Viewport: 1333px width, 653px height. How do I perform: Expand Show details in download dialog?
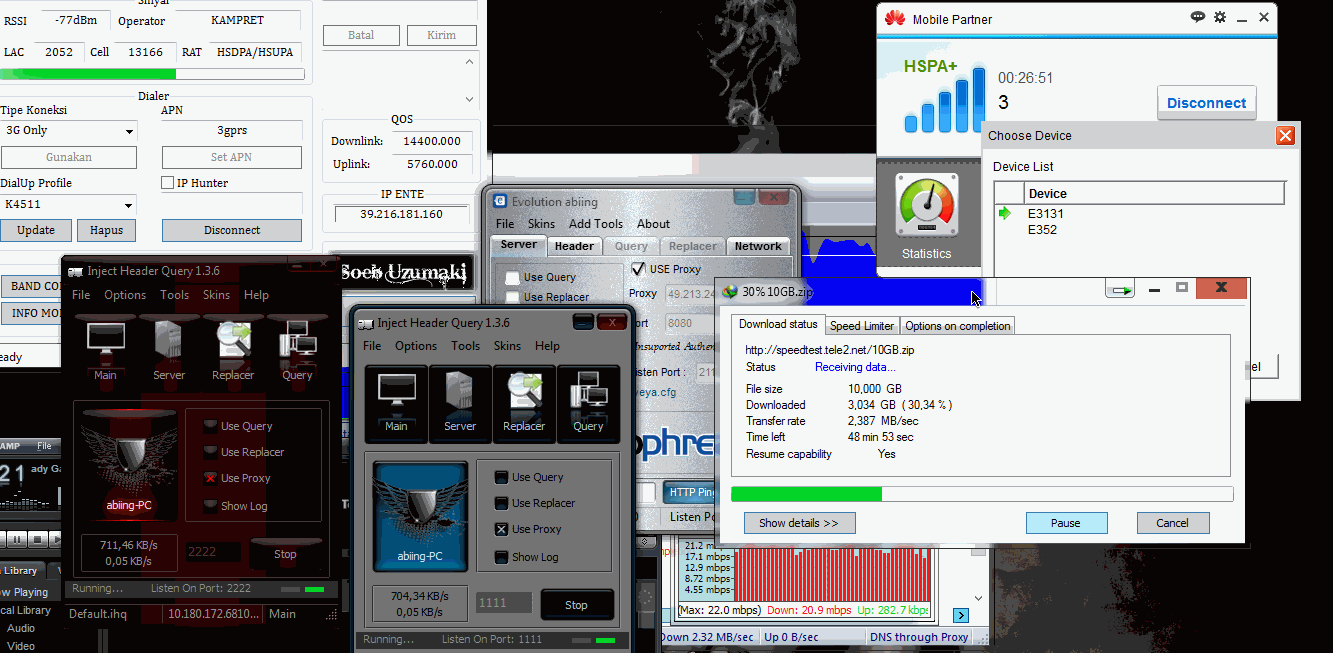tap(798, 523)
